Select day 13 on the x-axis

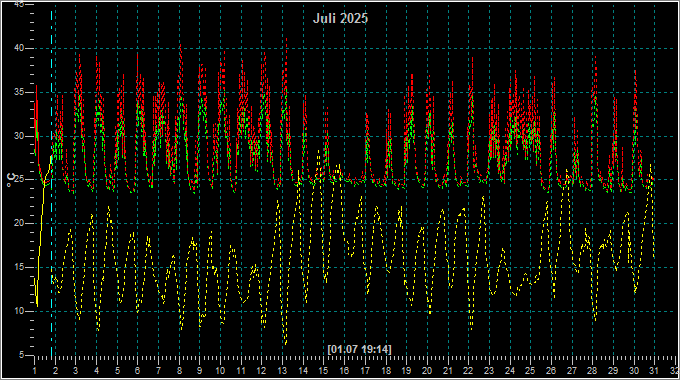(283, 371)
